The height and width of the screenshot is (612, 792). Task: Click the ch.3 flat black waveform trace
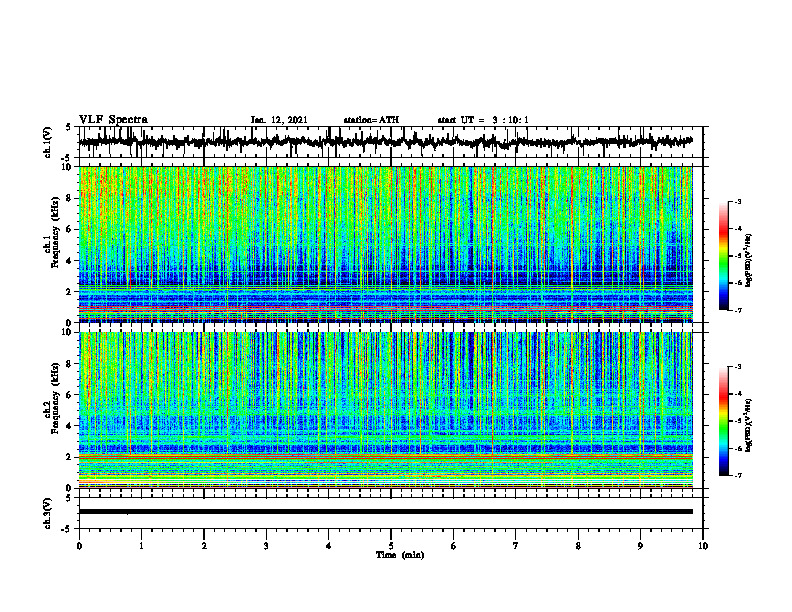pyautogui.click(x=386, y=512)
